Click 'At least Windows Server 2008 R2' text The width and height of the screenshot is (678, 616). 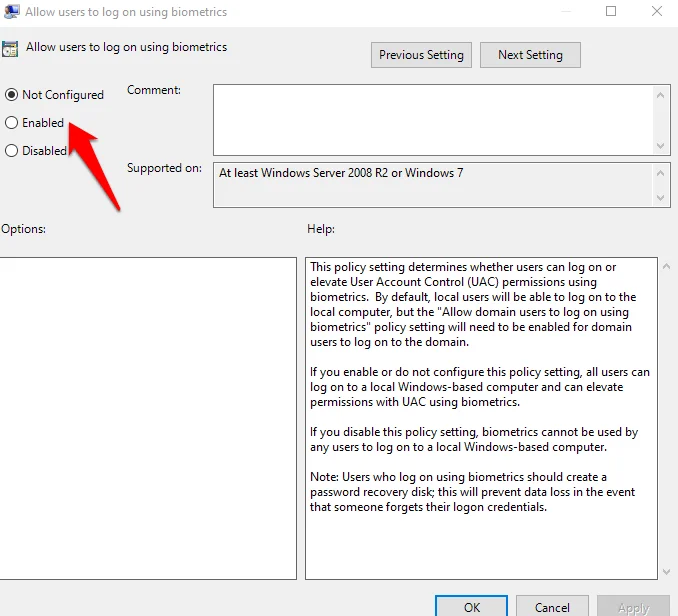pyautogui.click(x=341, y=173)
